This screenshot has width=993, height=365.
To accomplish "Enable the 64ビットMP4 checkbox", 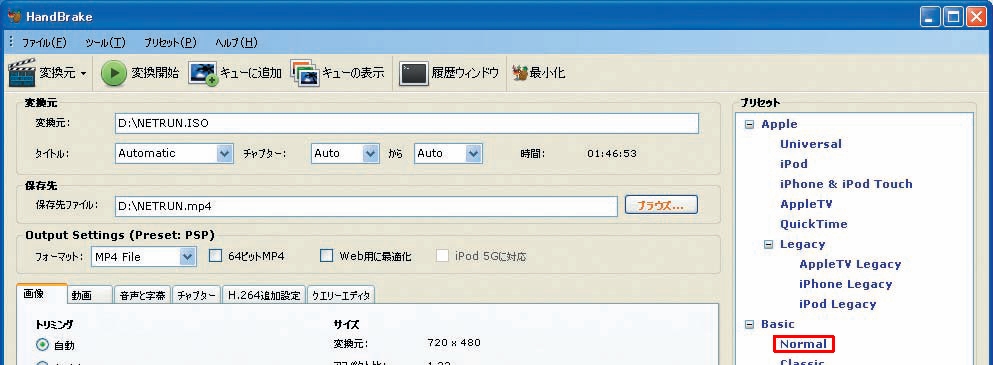I will (x=216, y=256).
